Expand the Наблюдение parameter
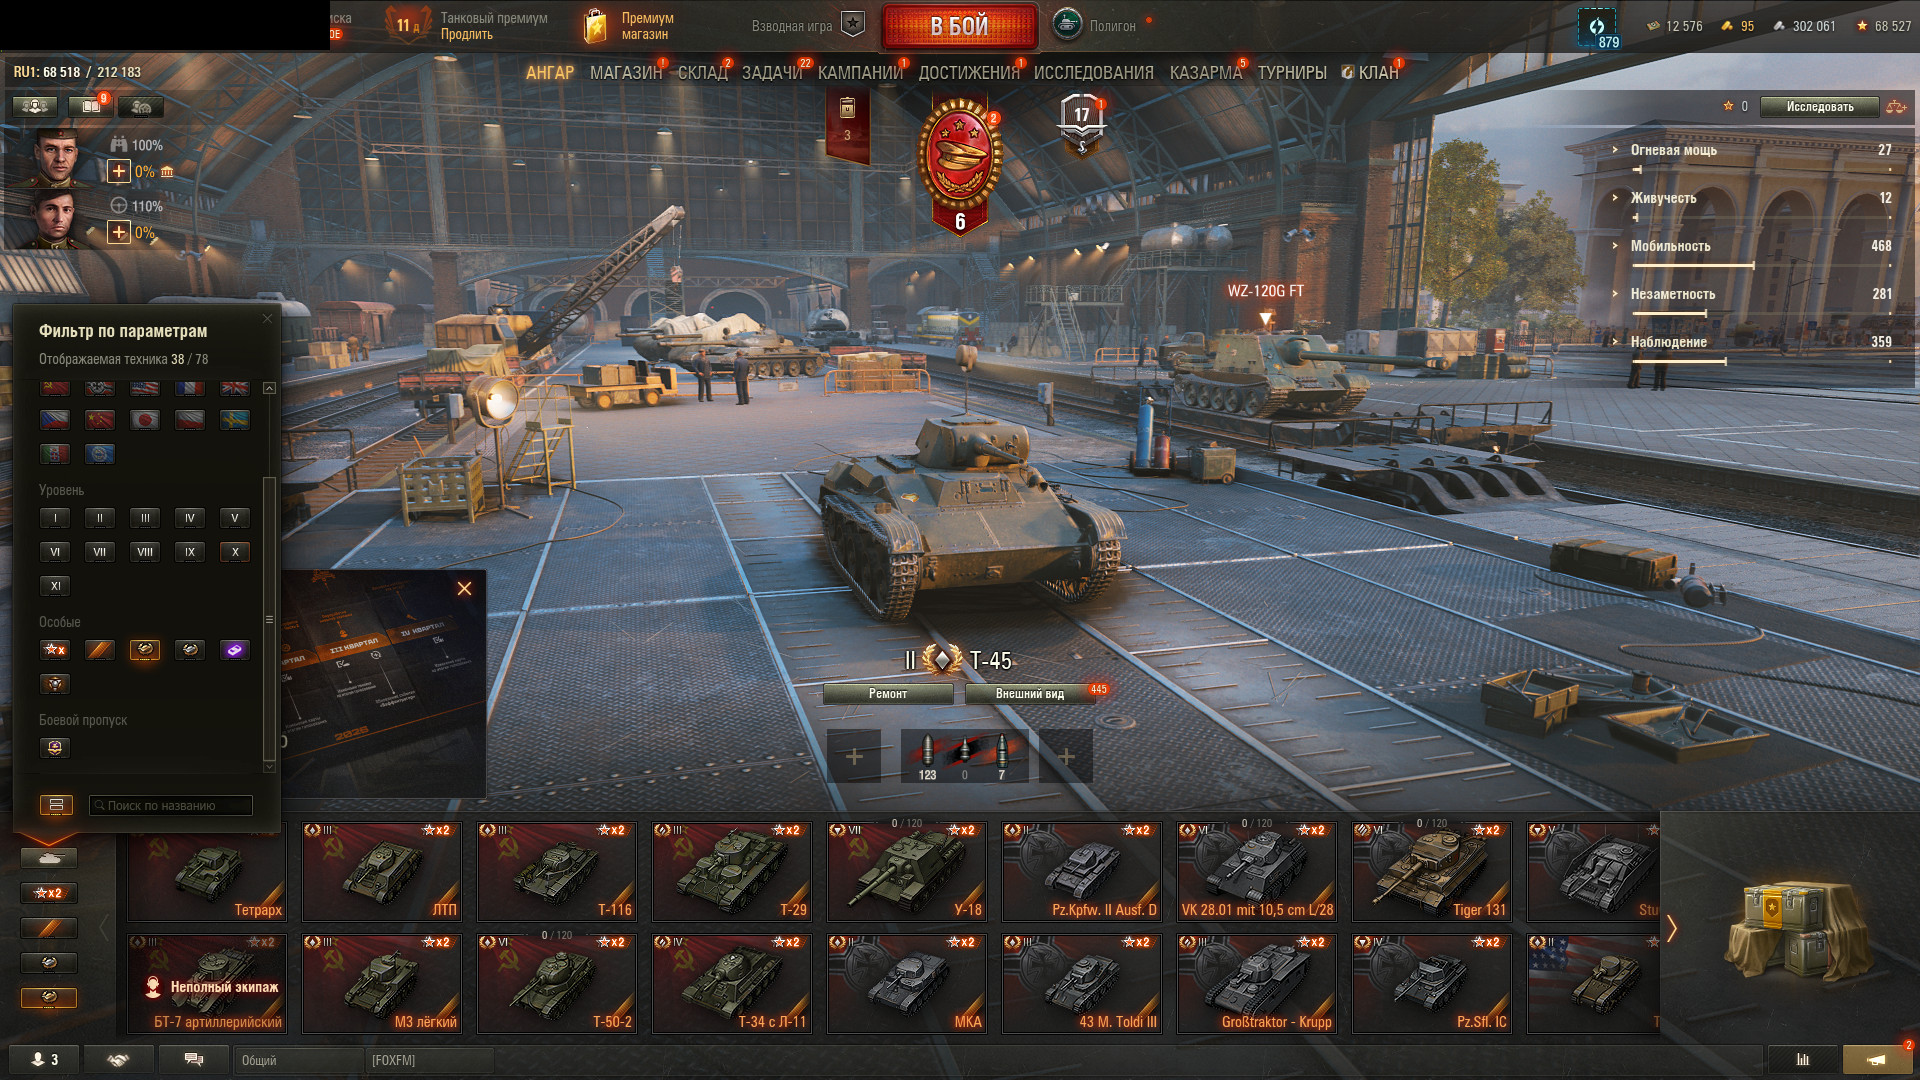The image size is (1920, 1080). [1668, 342]
